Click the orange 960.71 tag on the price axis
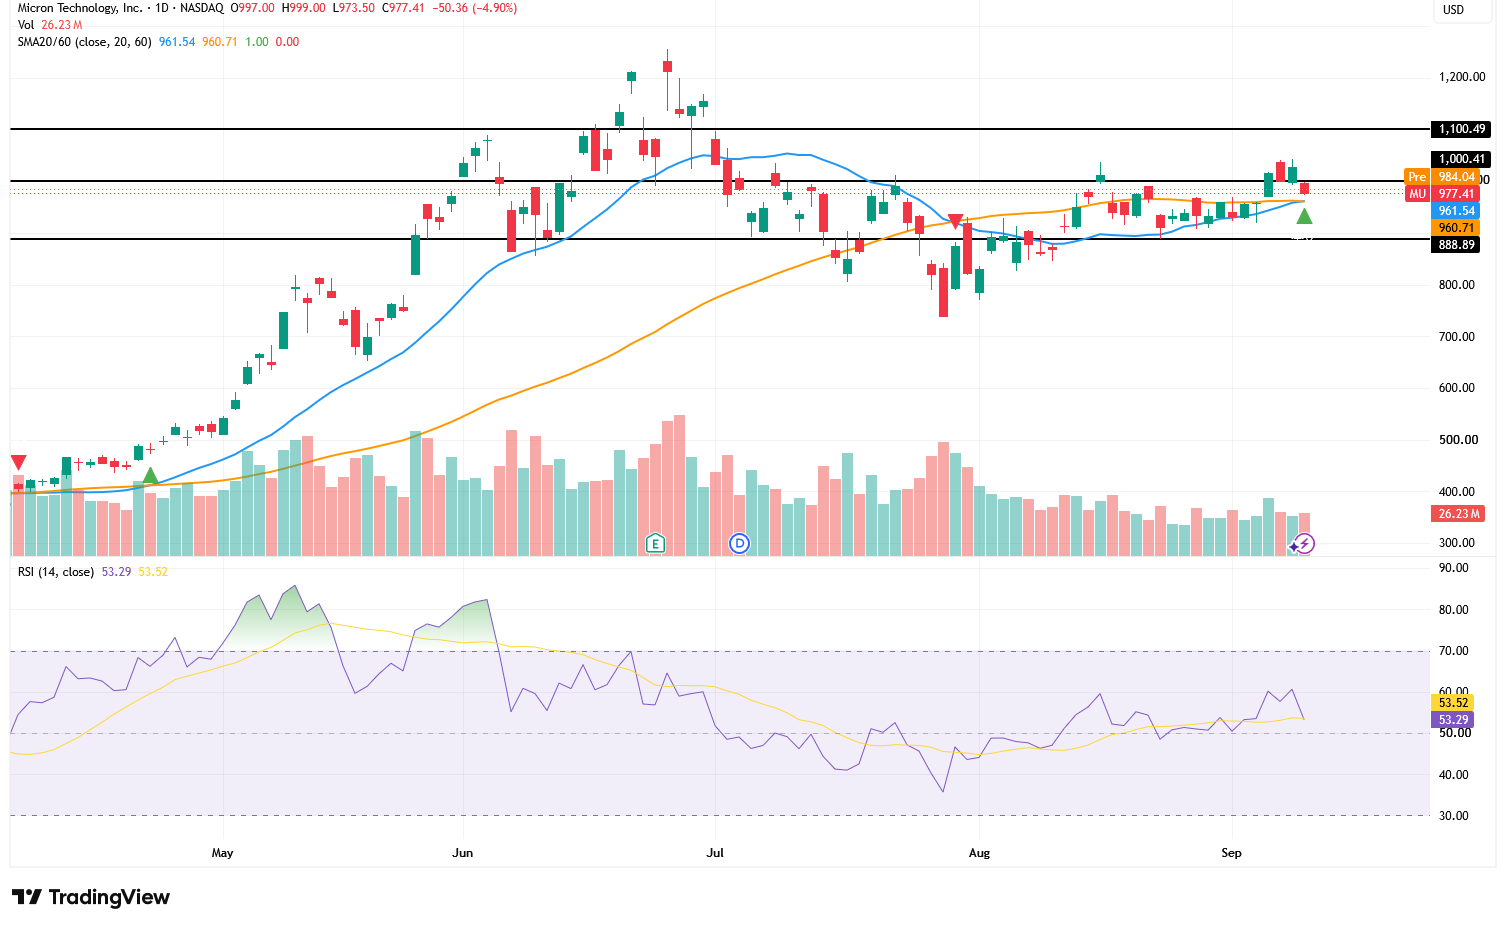 tap(1456, 228)
